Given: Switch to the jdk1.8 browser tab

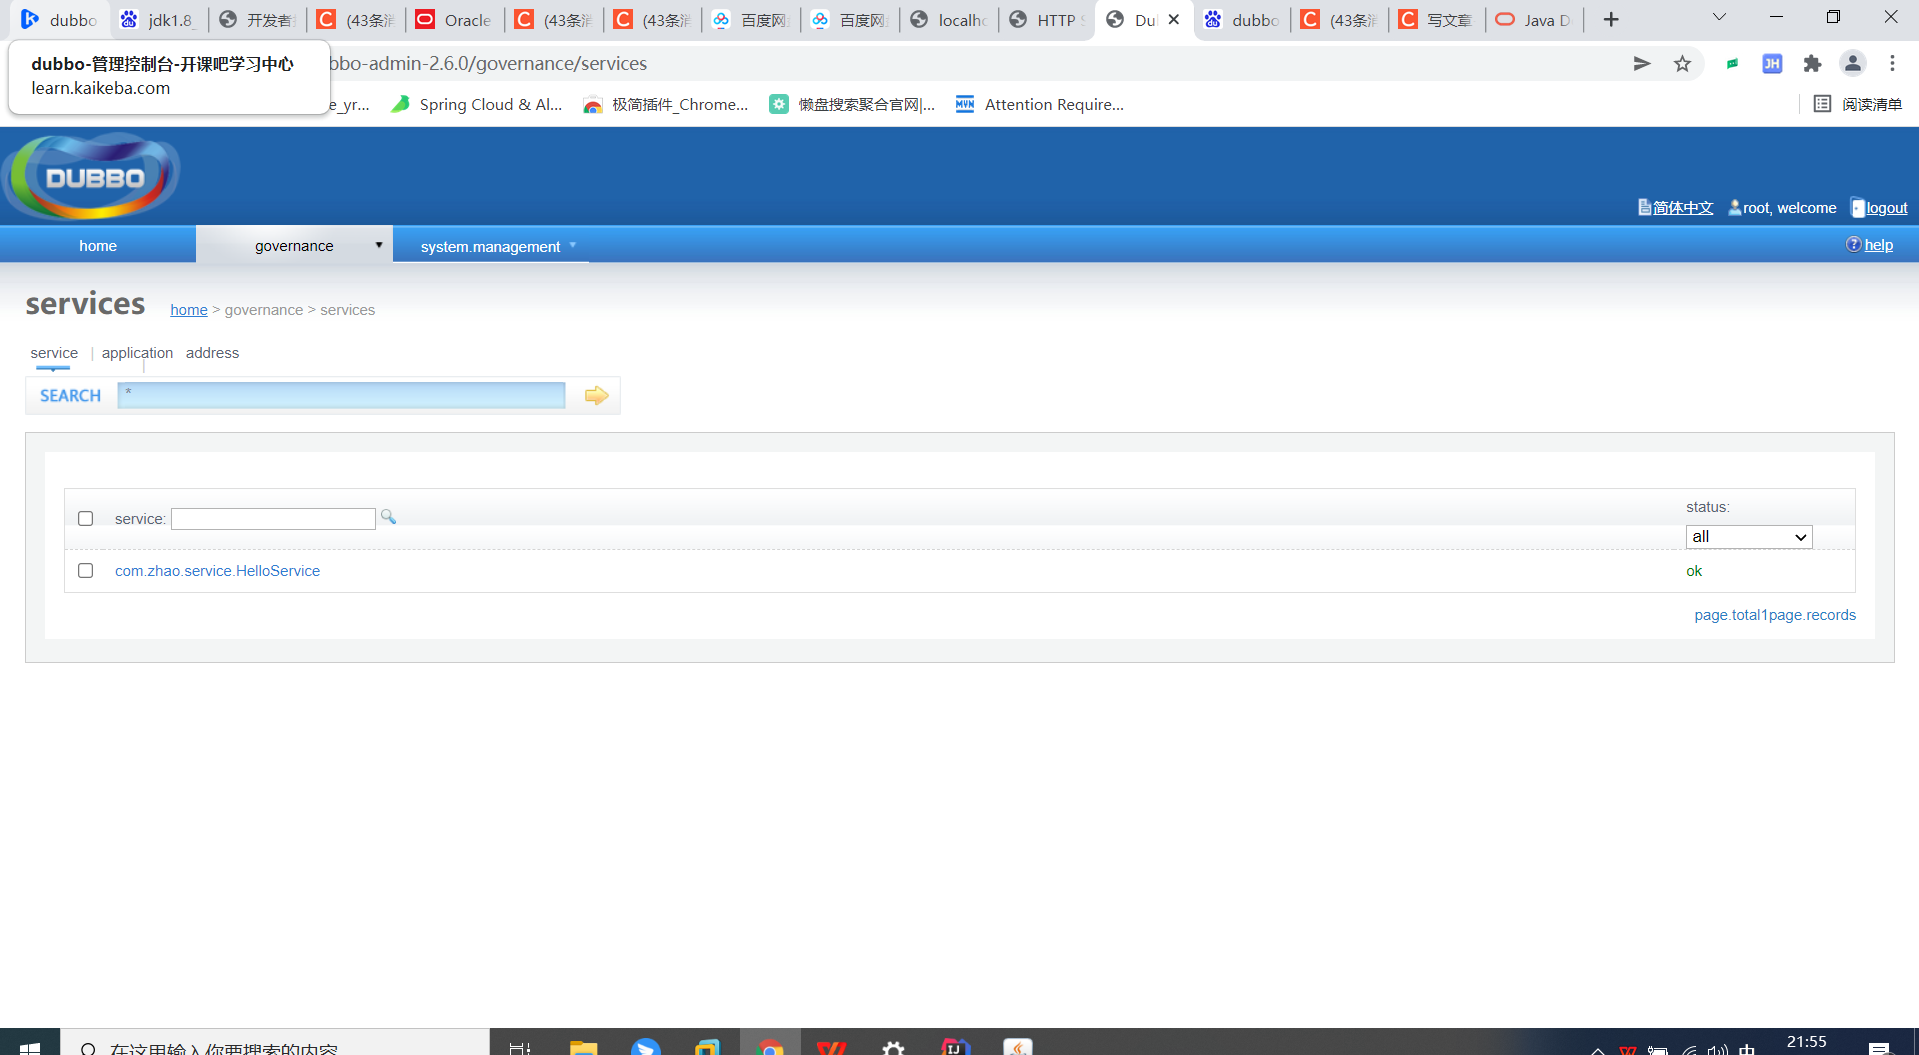Looking at the screenshot, I should pos(158,19).
